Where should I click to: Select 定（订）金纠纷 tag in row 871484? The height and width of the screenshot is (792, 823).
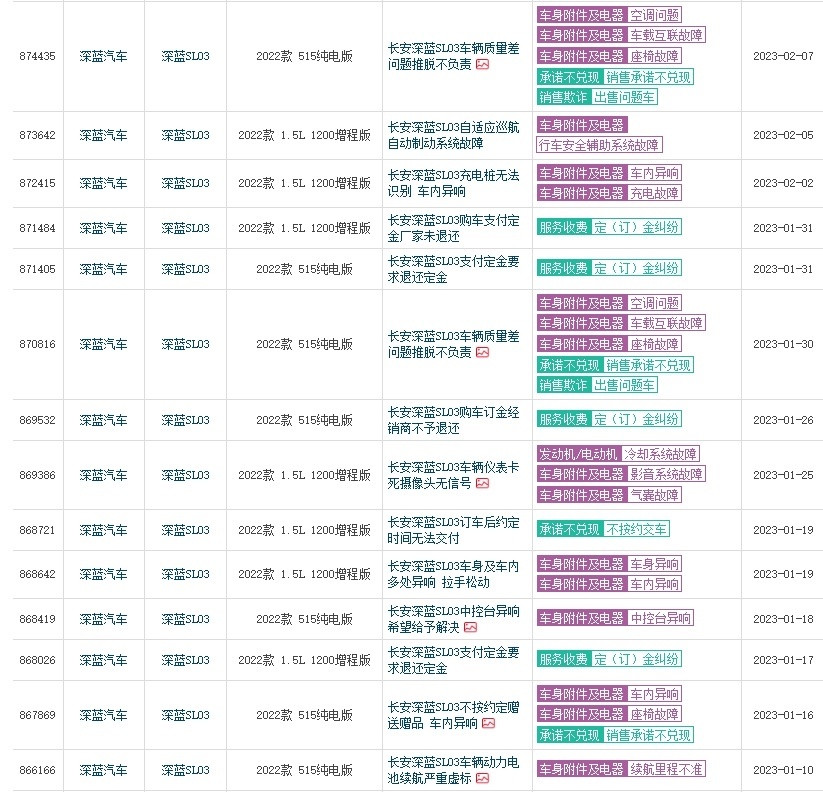[x=636, y=227]
